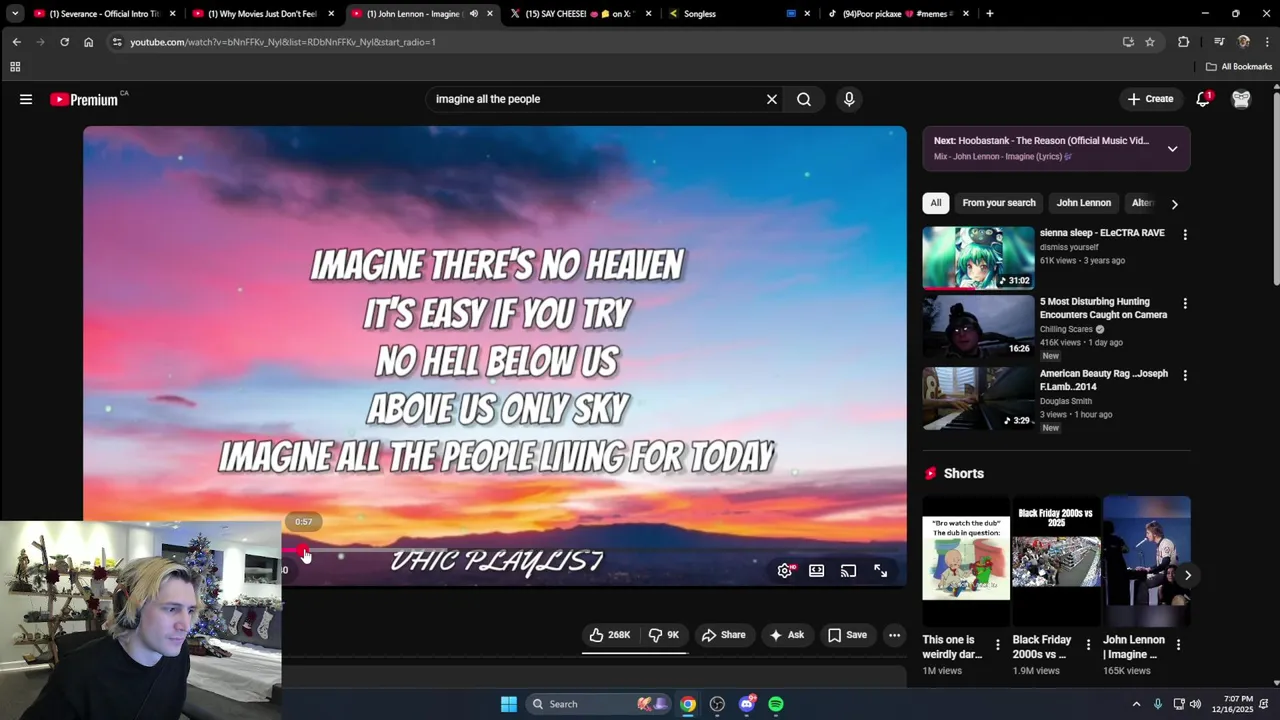The height and width of the screenshot is (720, 1280).
Task: Click the Ask AI button
Action: coord(787,635)
